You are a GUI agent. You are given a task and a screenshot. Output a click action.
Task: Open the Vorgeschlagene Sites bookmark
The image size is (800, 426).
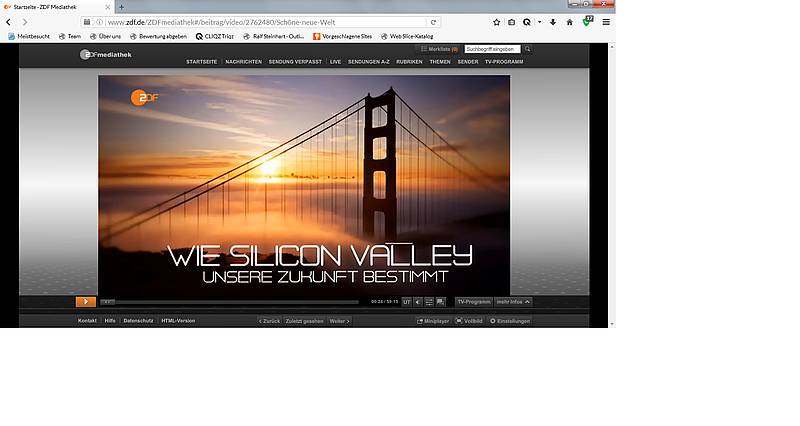[x=343, y=36]
